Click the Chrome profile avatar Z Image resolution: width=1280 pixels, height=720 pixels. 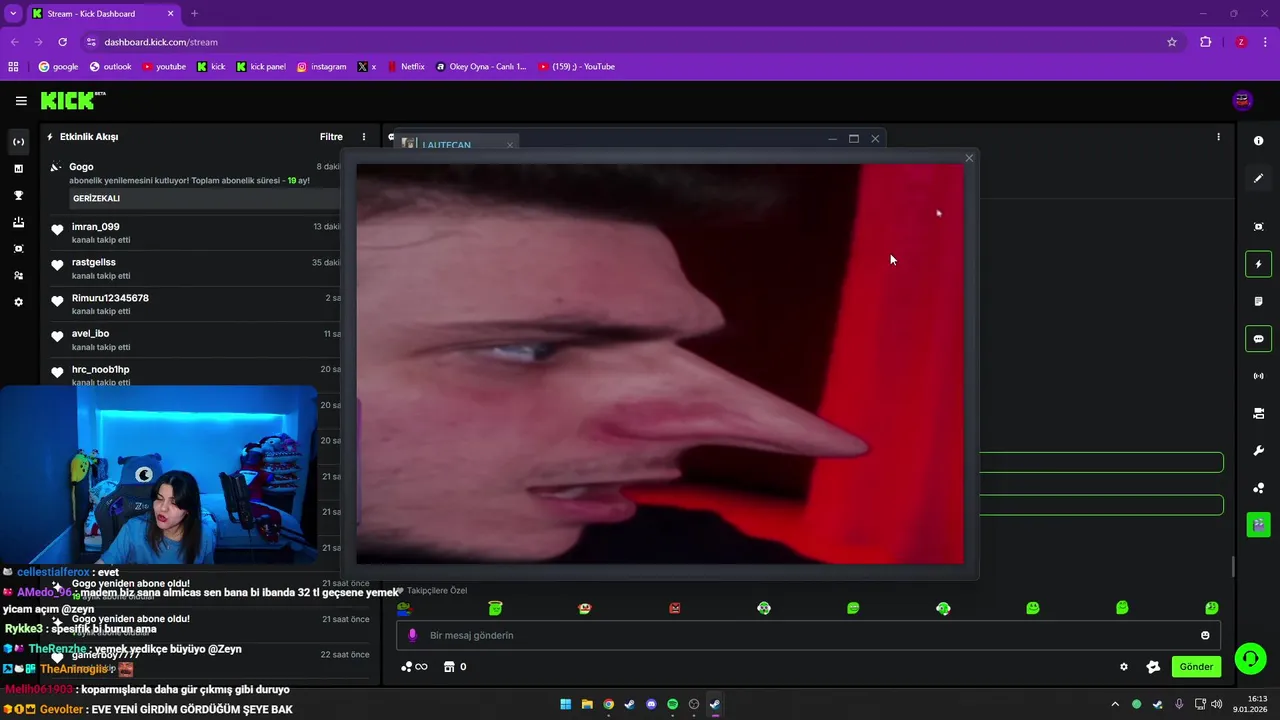1241,42
